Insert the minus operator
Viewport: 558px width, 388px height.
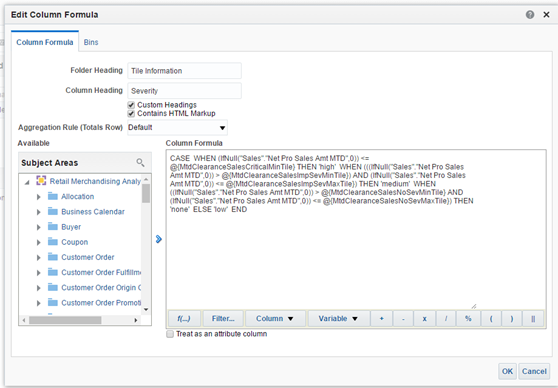pos(403,319)
